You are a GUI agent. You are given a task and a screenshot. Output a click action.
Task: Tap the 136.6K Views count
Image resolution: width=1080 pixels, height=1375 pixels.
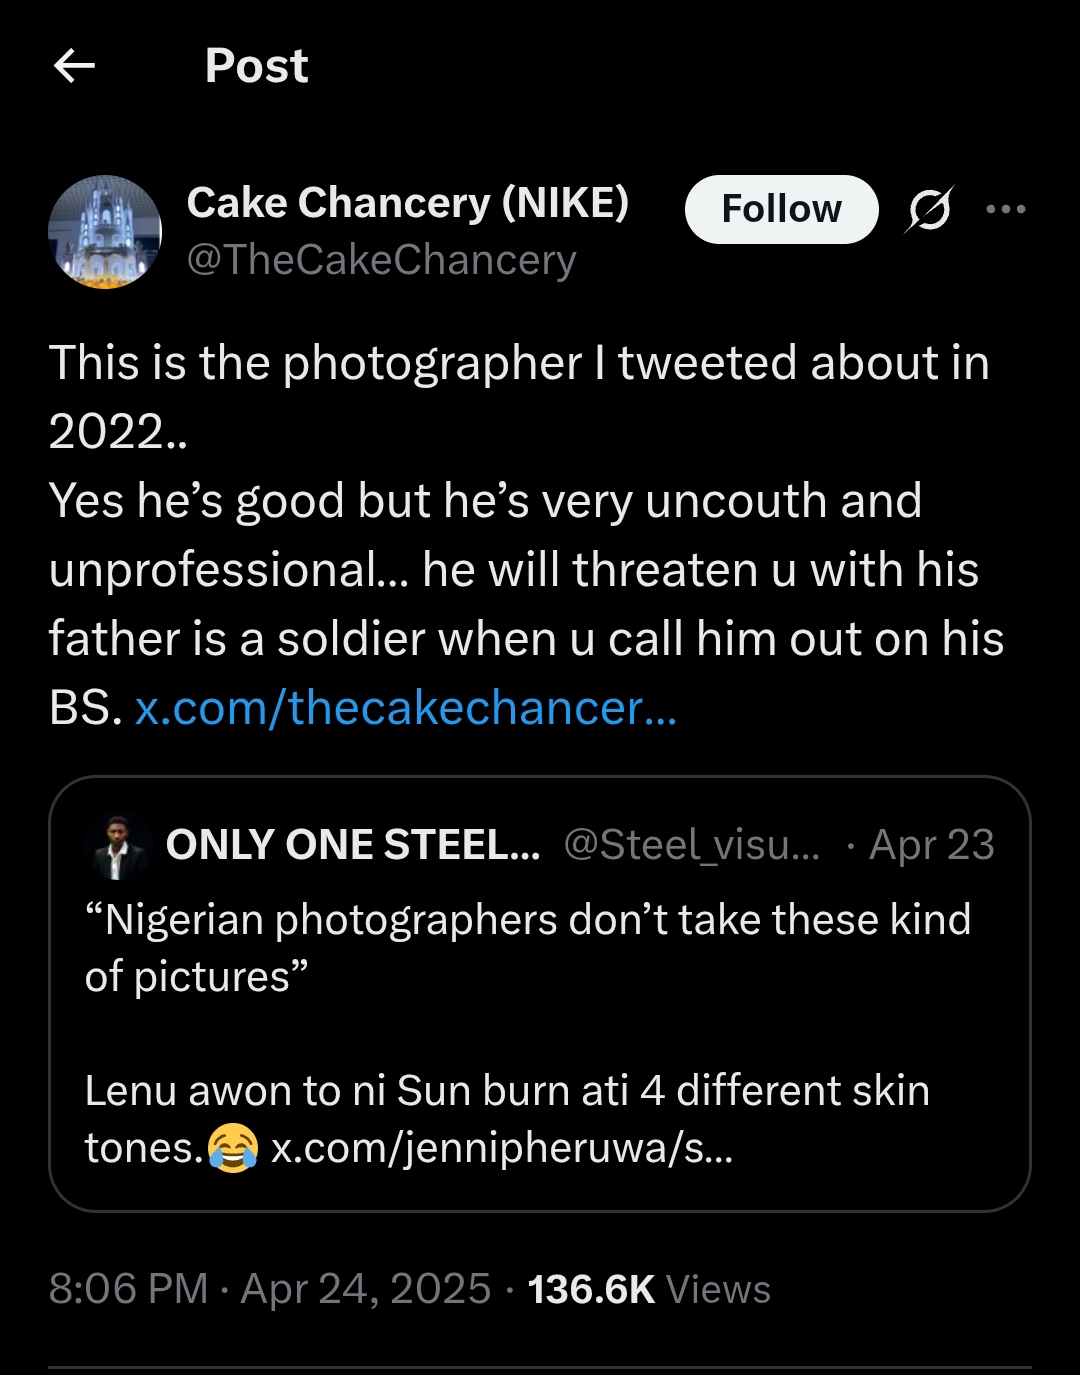tap(649, 1290)
